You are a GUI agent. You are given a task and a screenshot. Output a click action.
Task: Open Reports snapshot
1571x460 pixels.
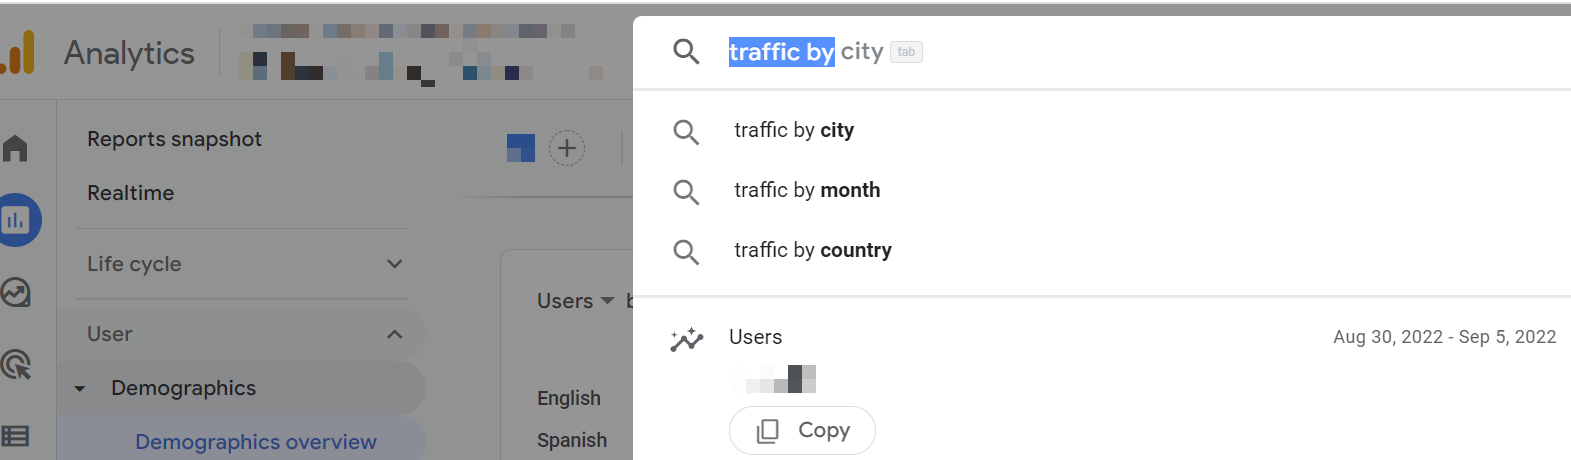click(x=175, y=139)
